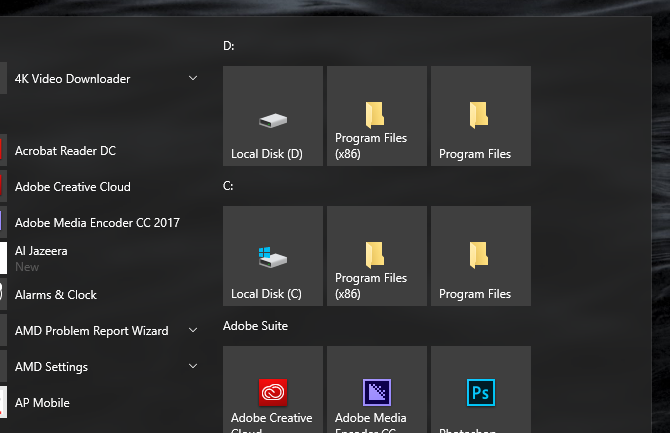Launch Adobe Media Encoder CC tile
Viewport: 670px width, 433px height.
click(x=376, y=389)
